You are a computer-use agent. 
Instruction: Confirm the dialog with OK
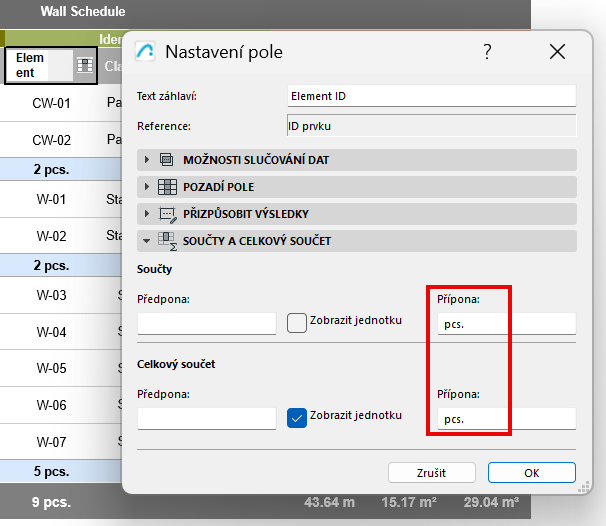[531, 473]
